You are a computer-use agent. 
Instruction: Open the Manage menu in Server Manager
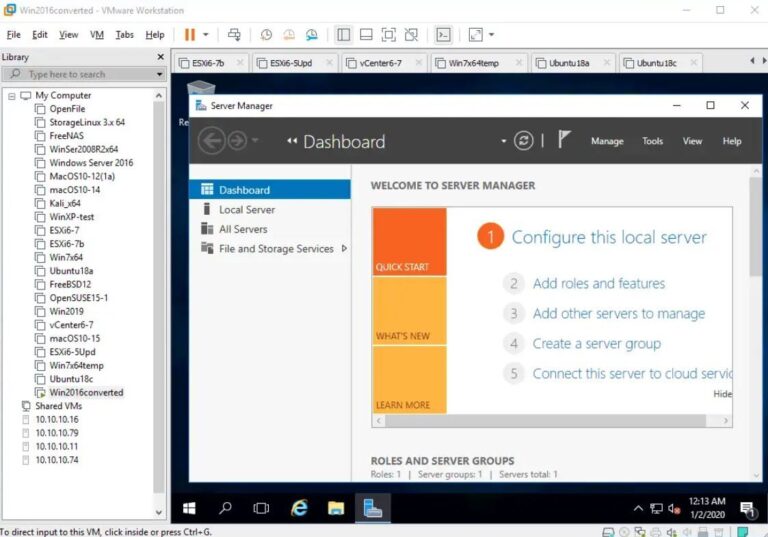[607, 141]
